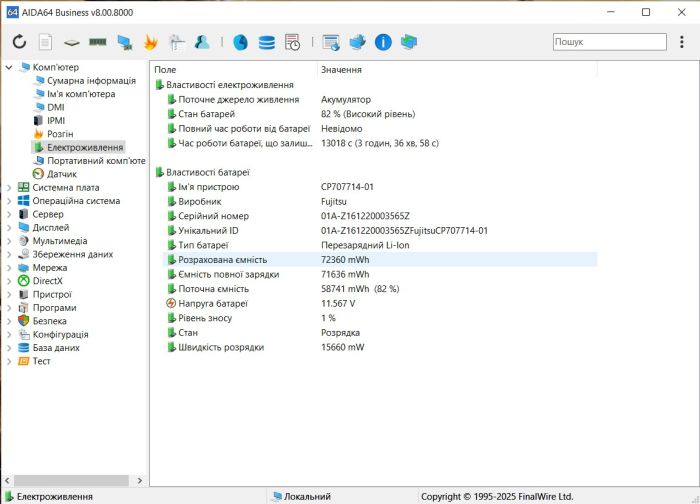Expand the Дисплей node chevron

9,228
